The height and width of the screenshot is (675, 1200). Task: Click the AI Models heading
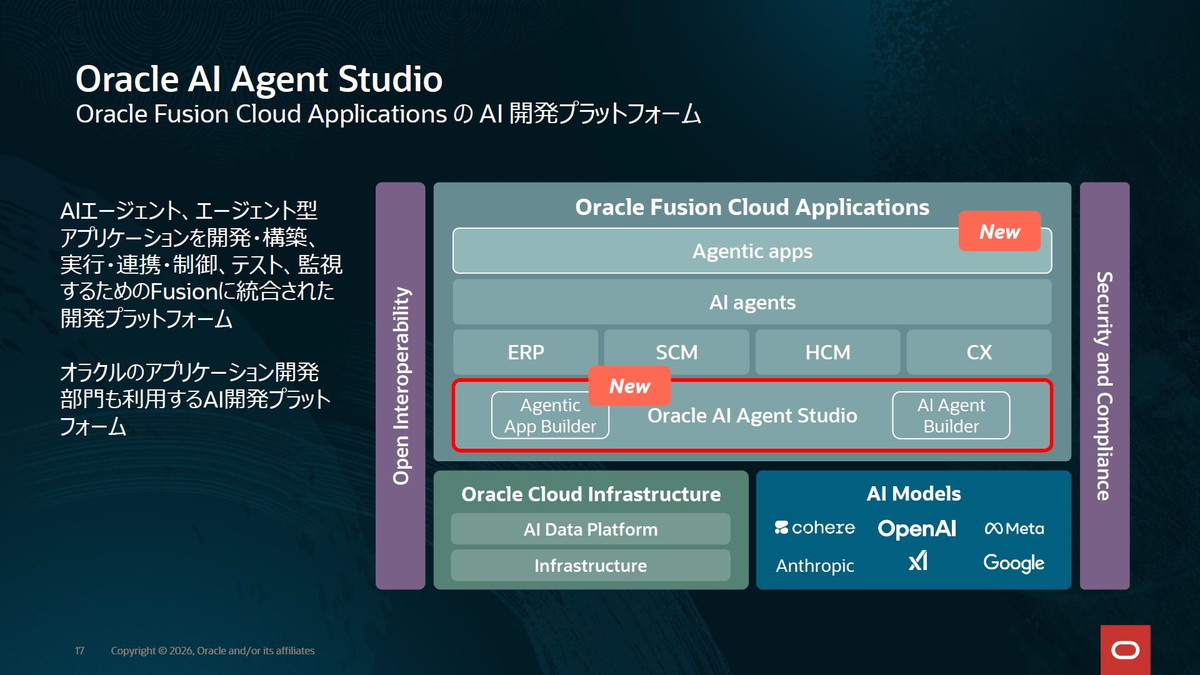point(914,493)
